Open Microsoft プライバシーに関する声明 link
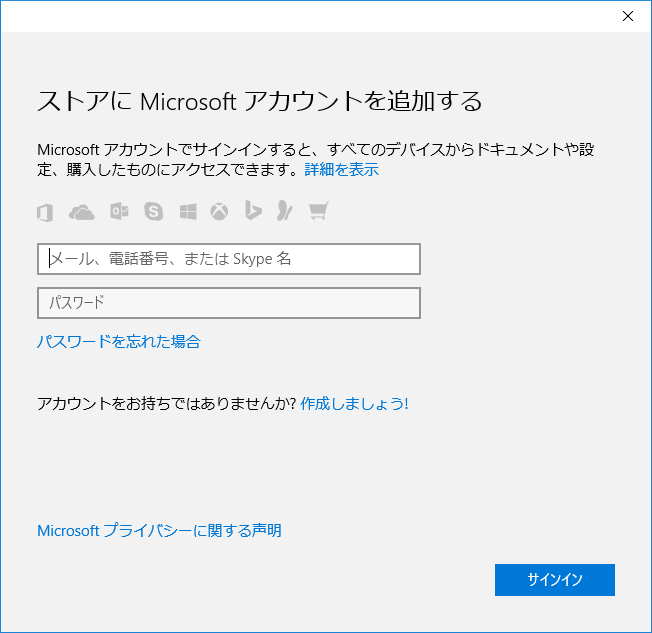The height and width of the screenshot is (633, 652). (159, 531)
